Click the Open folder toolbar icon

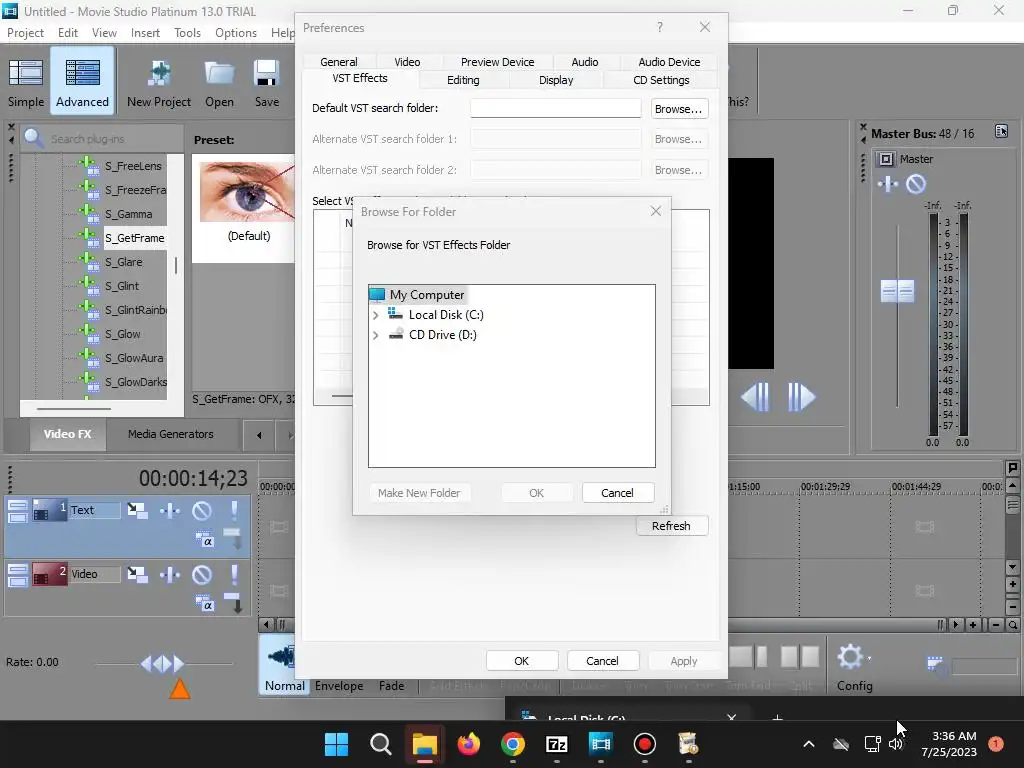click(x=219, y=73)
